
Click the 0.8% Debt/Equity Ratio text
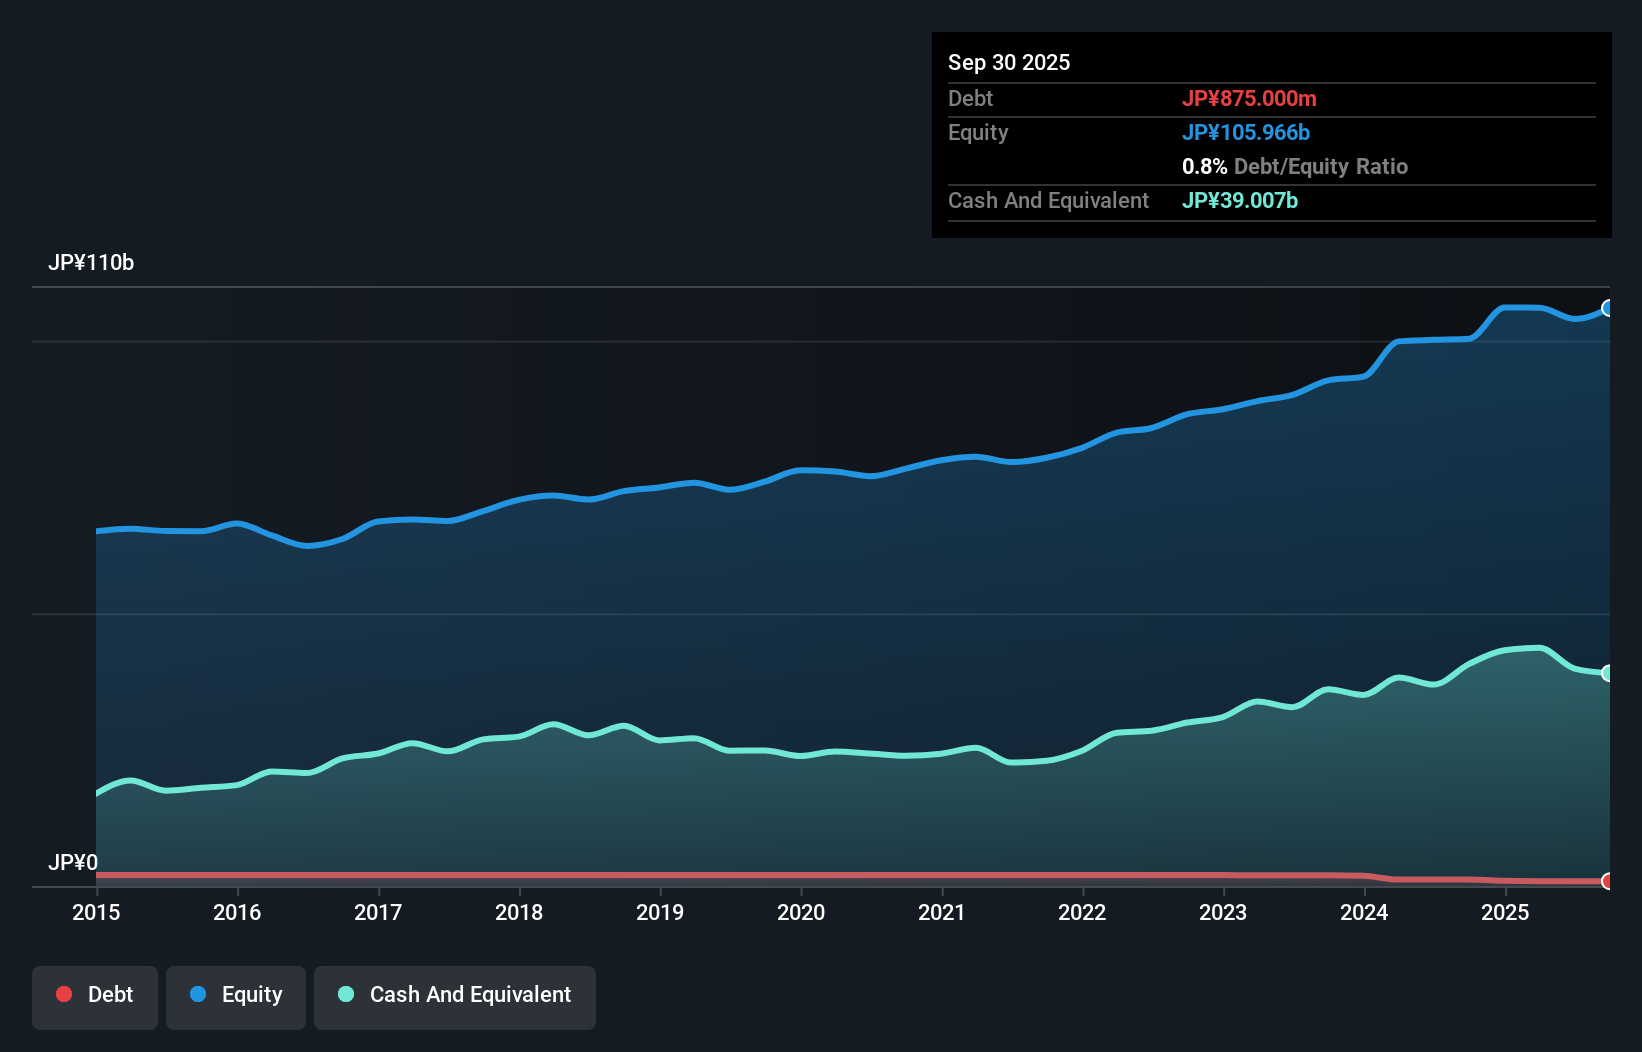coord(1294,167)
